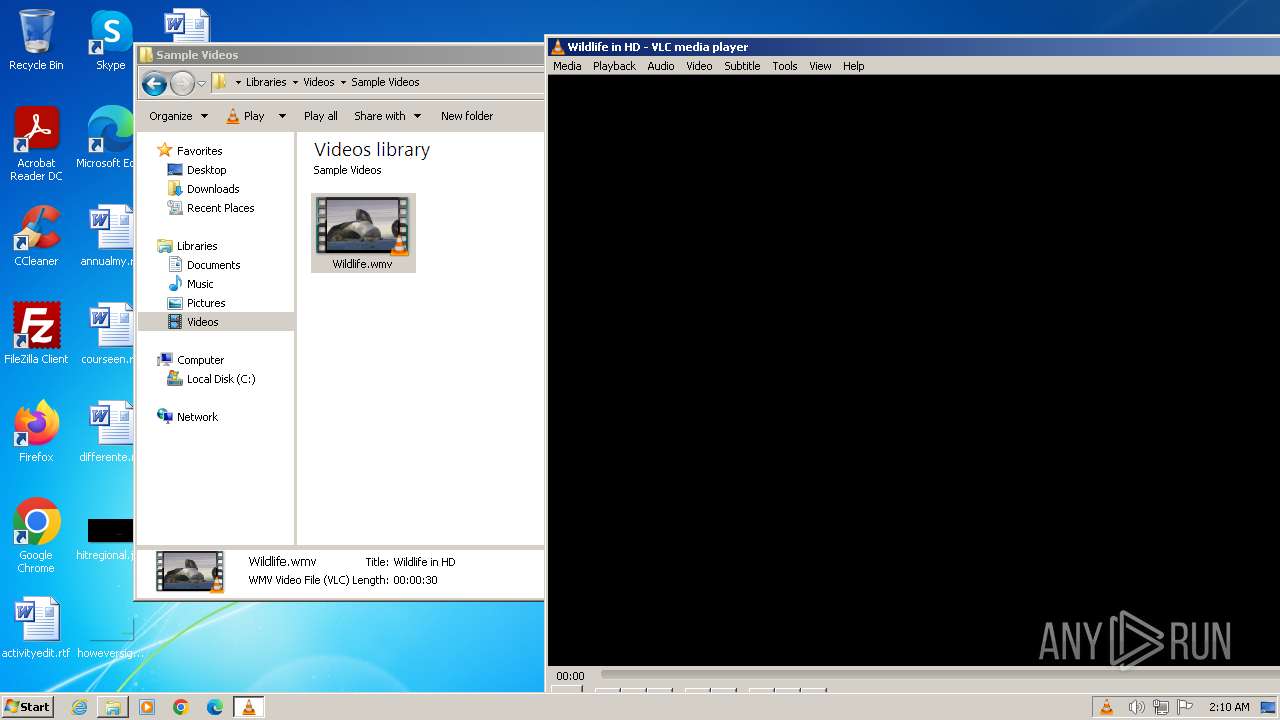The width and height of the screenshot is (1280, 720).
Task: Open the VLC Subtitle menu
Action: 742,66
